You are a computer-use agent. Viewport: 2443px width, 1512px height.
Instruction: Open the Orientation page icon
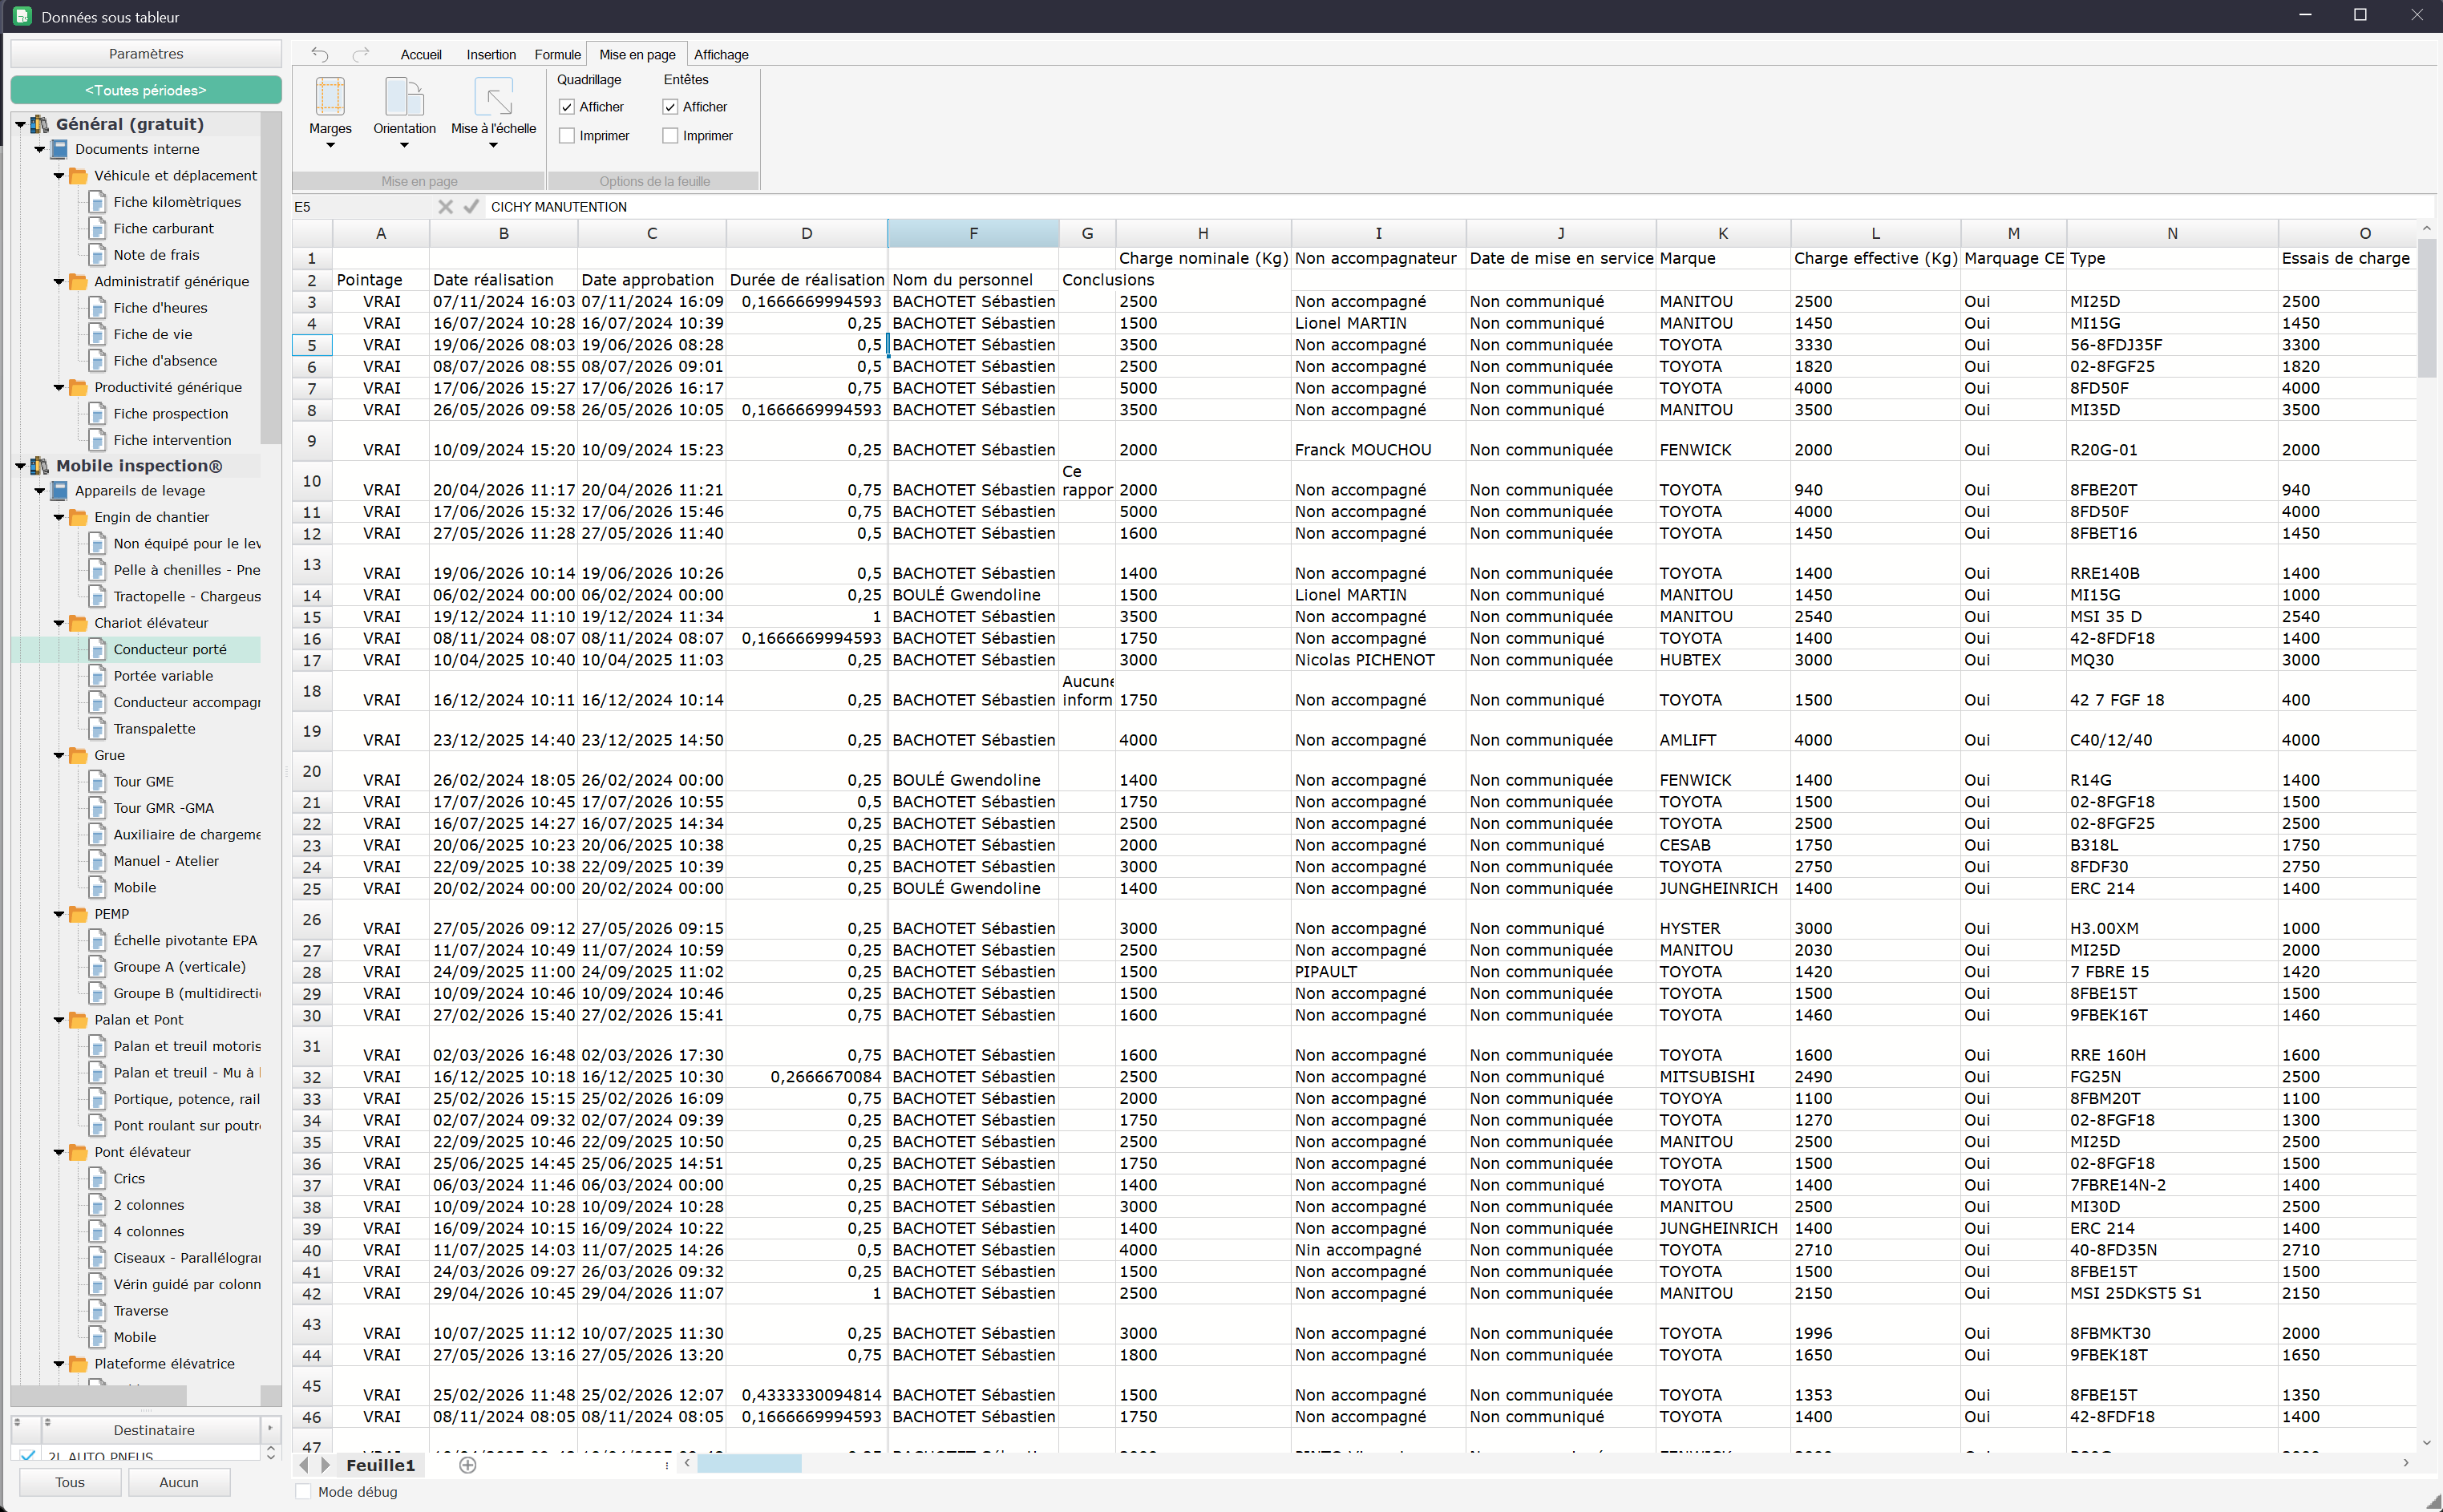[x=404, y=97]
